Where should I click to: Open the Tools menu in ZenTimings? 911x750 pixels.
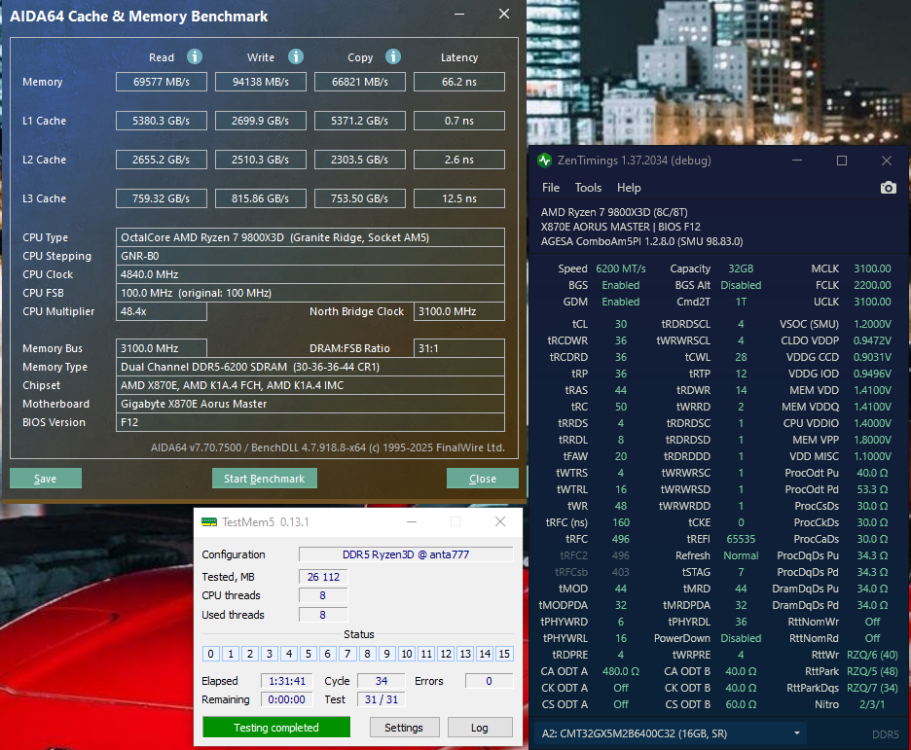[588, 188]
